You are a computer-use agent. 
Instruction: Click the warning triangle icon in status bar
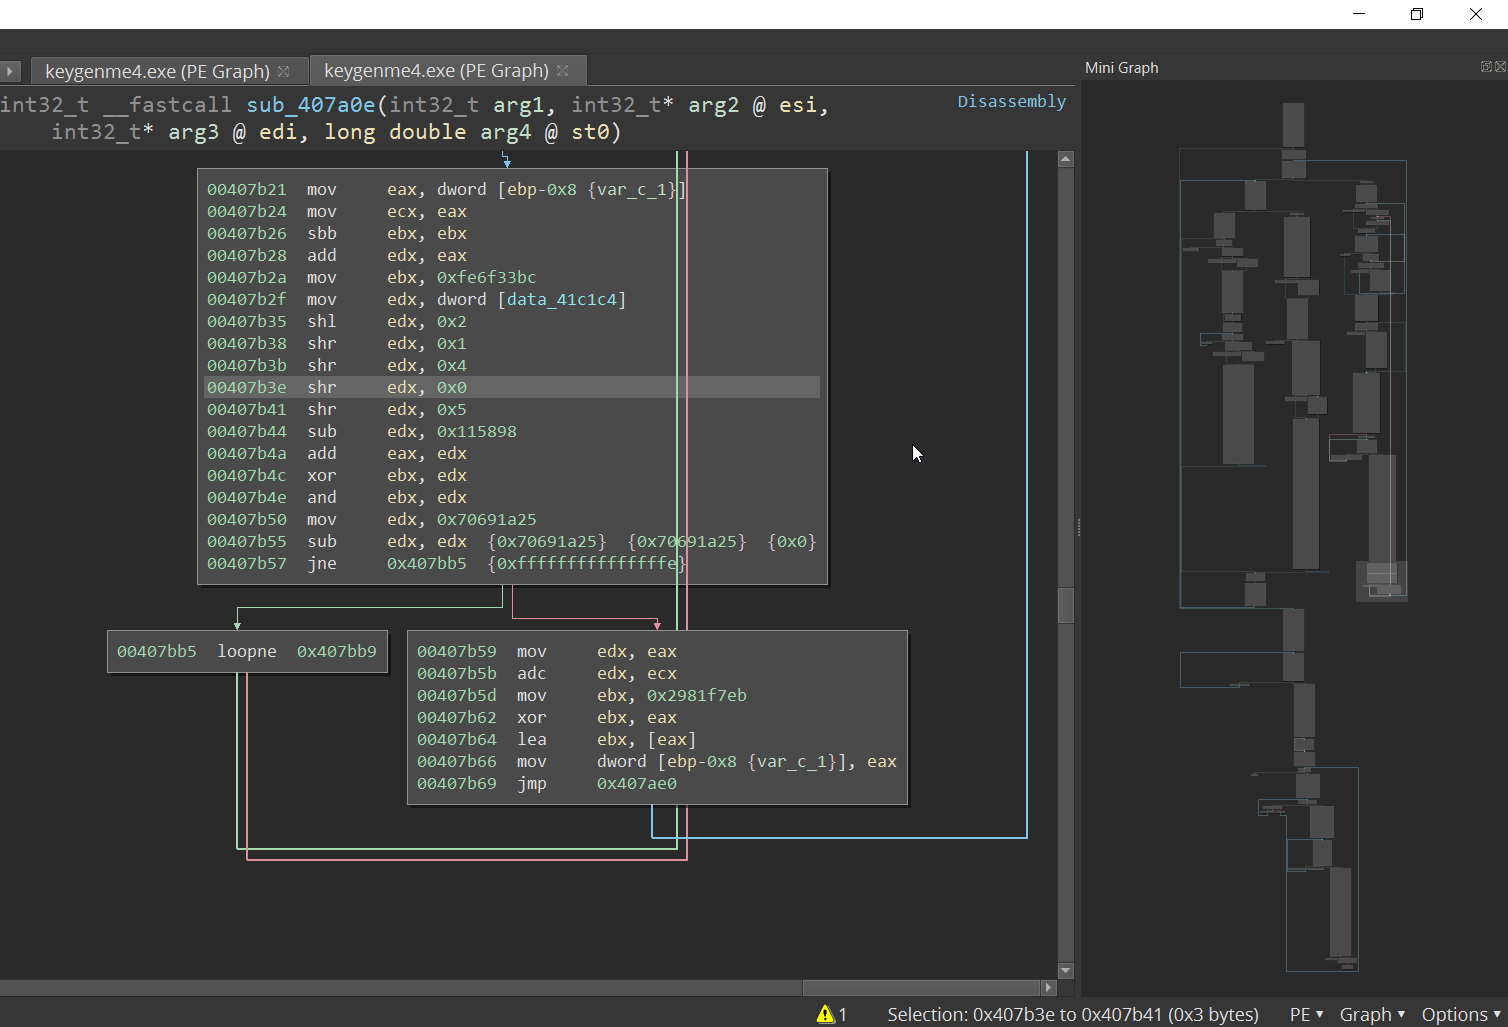click(825, 1014)
